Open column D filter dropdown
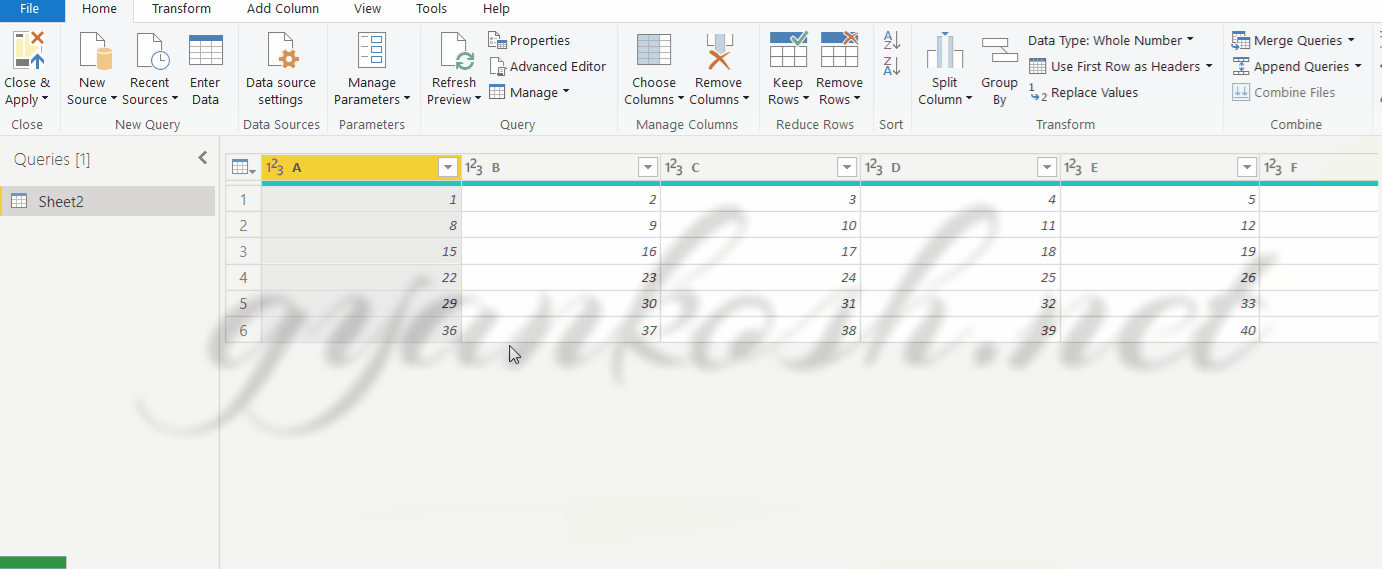 (x=1047, y=168)
